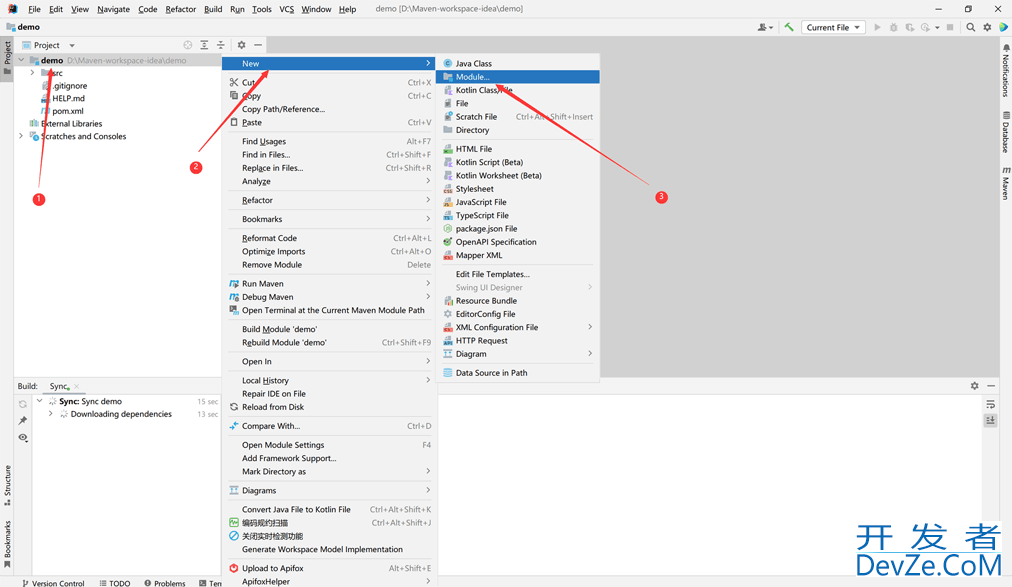Click the rerun sync icon in Build panel

(23, 404)
